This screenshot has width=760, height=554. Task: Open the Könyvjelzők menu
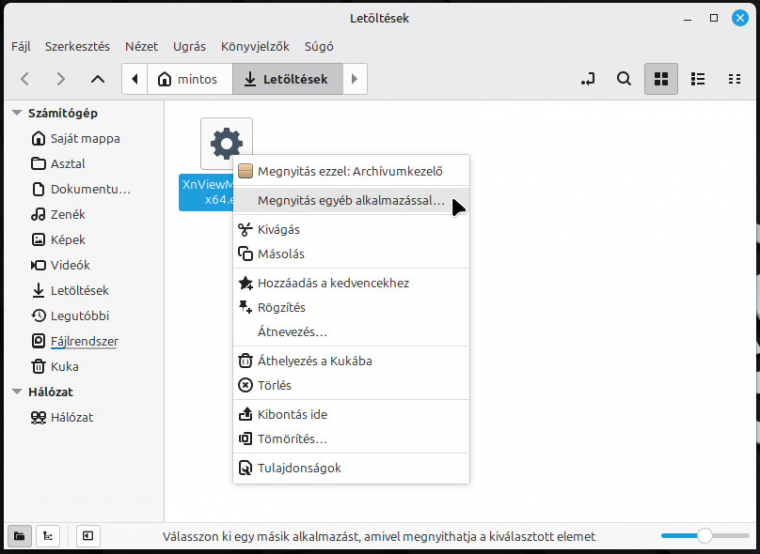(253, 46)
